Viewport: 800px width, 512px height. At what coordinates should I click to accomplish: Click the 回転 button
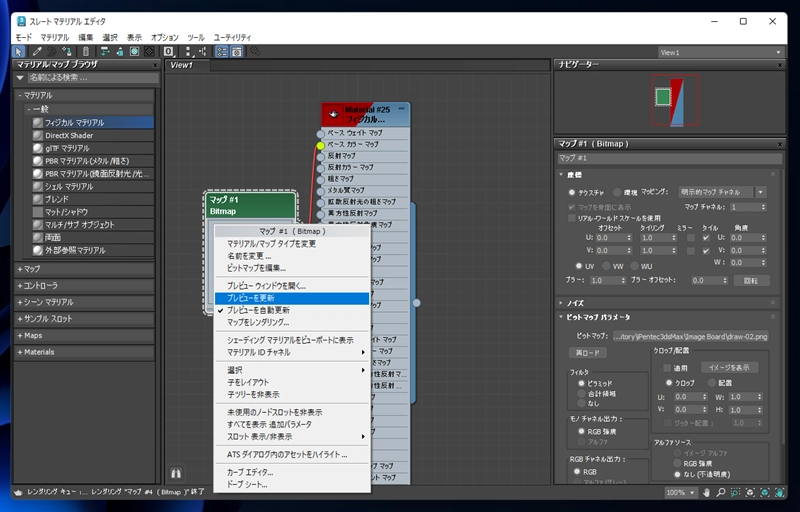pos(751,280)
